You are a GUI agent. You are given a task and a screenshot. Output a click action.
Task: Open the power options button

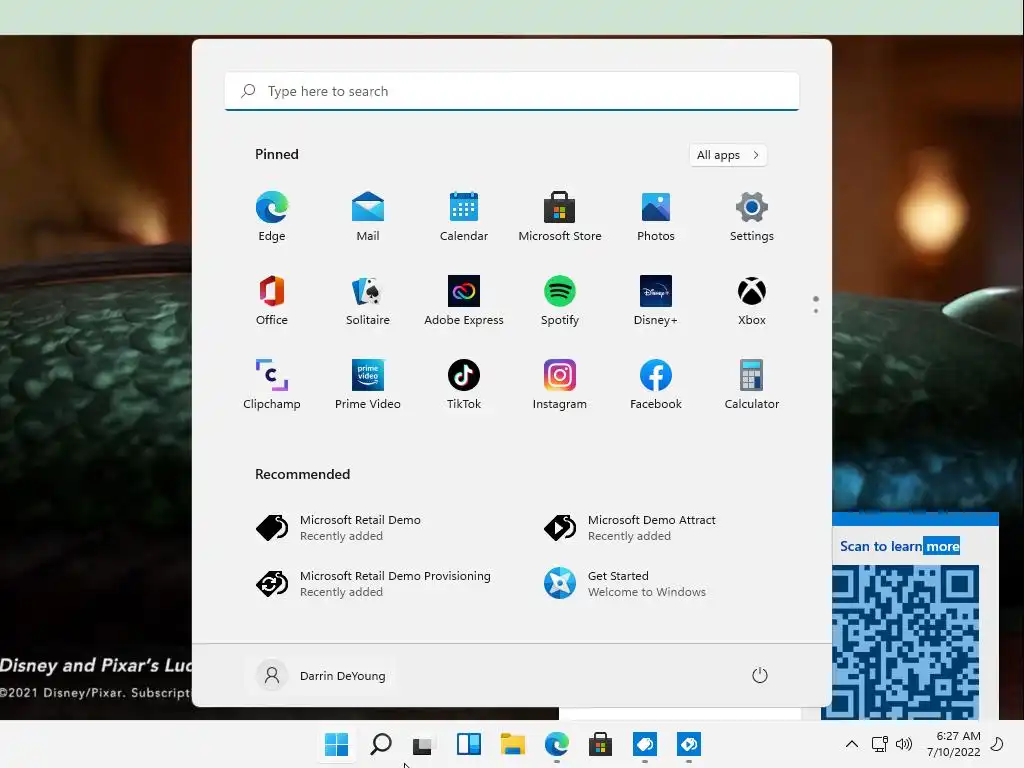[x=760, y=675]
